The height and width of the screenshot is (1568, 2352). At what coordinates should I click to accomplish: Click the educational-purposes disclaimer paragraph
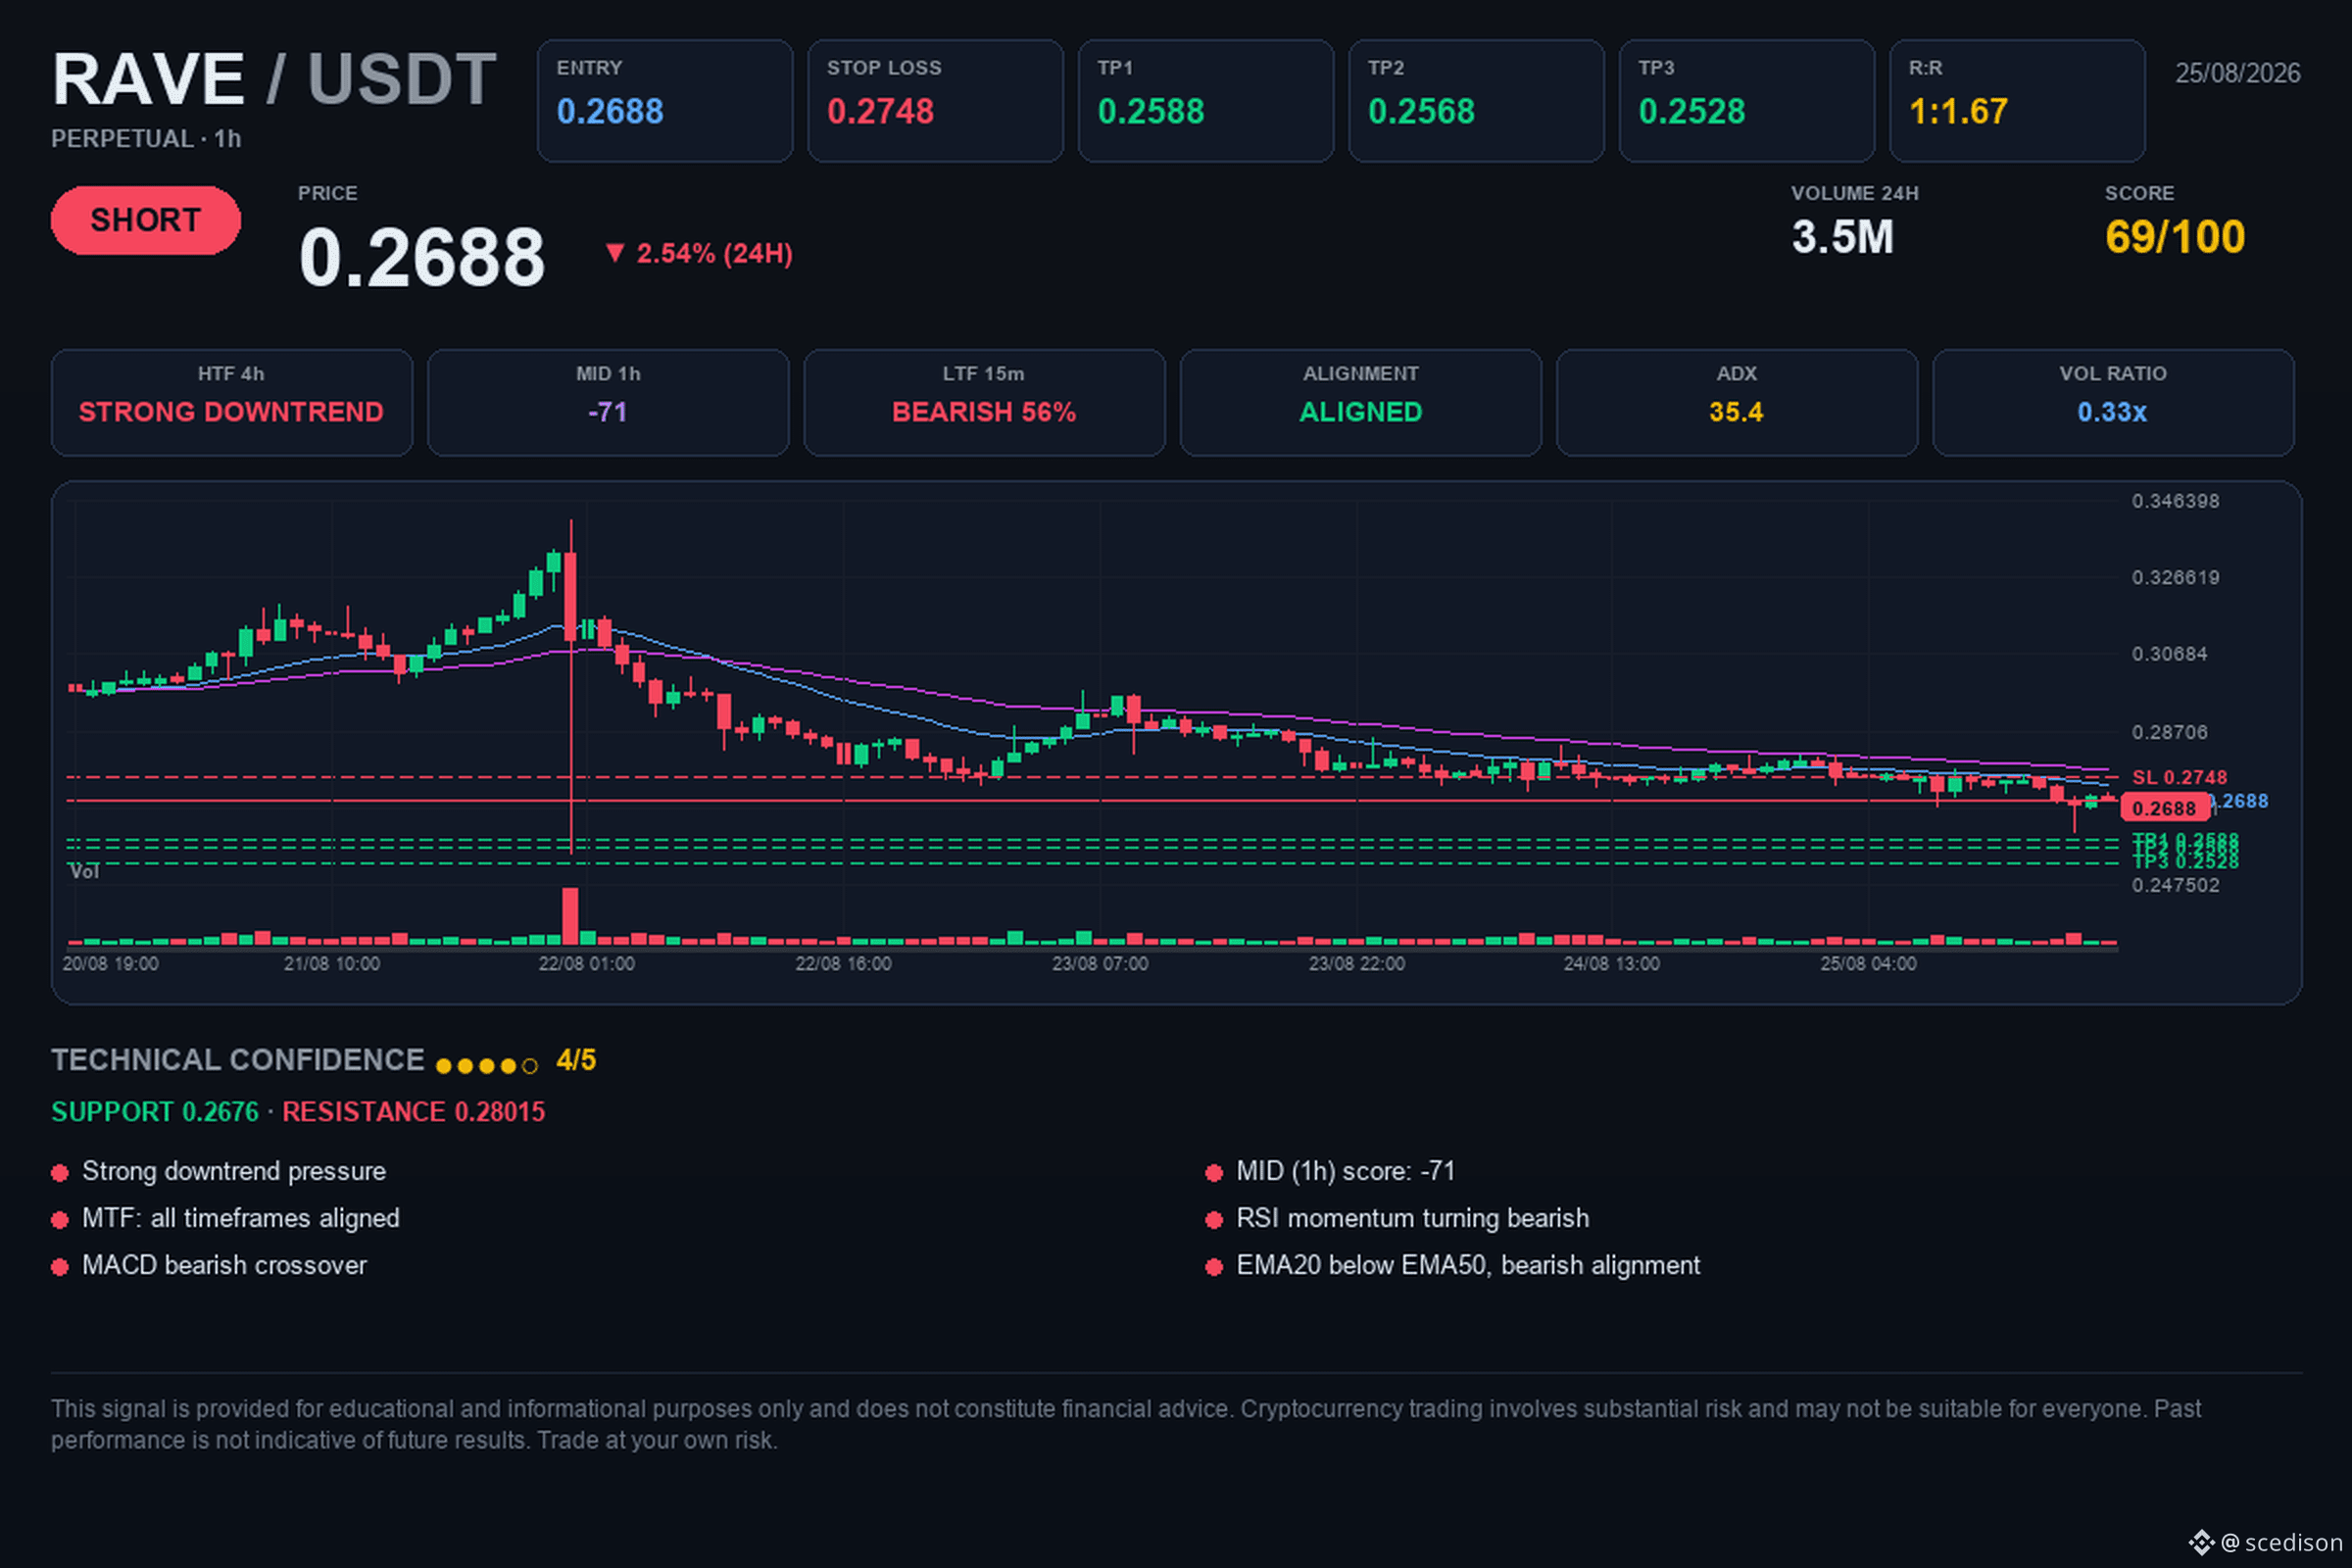click(x=1126, y=1425)
